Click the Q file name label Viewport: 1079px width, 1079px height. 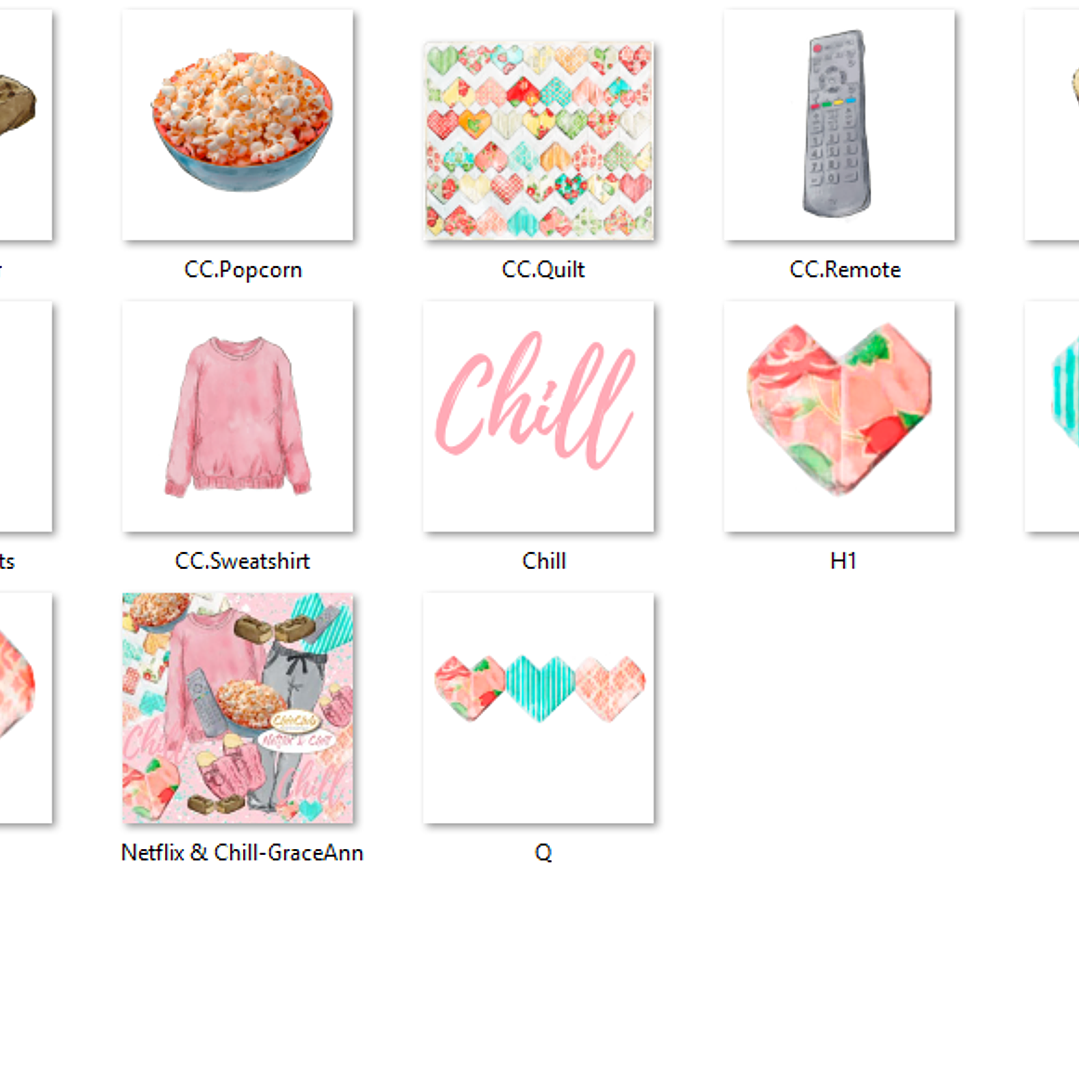tap(543, 853)
